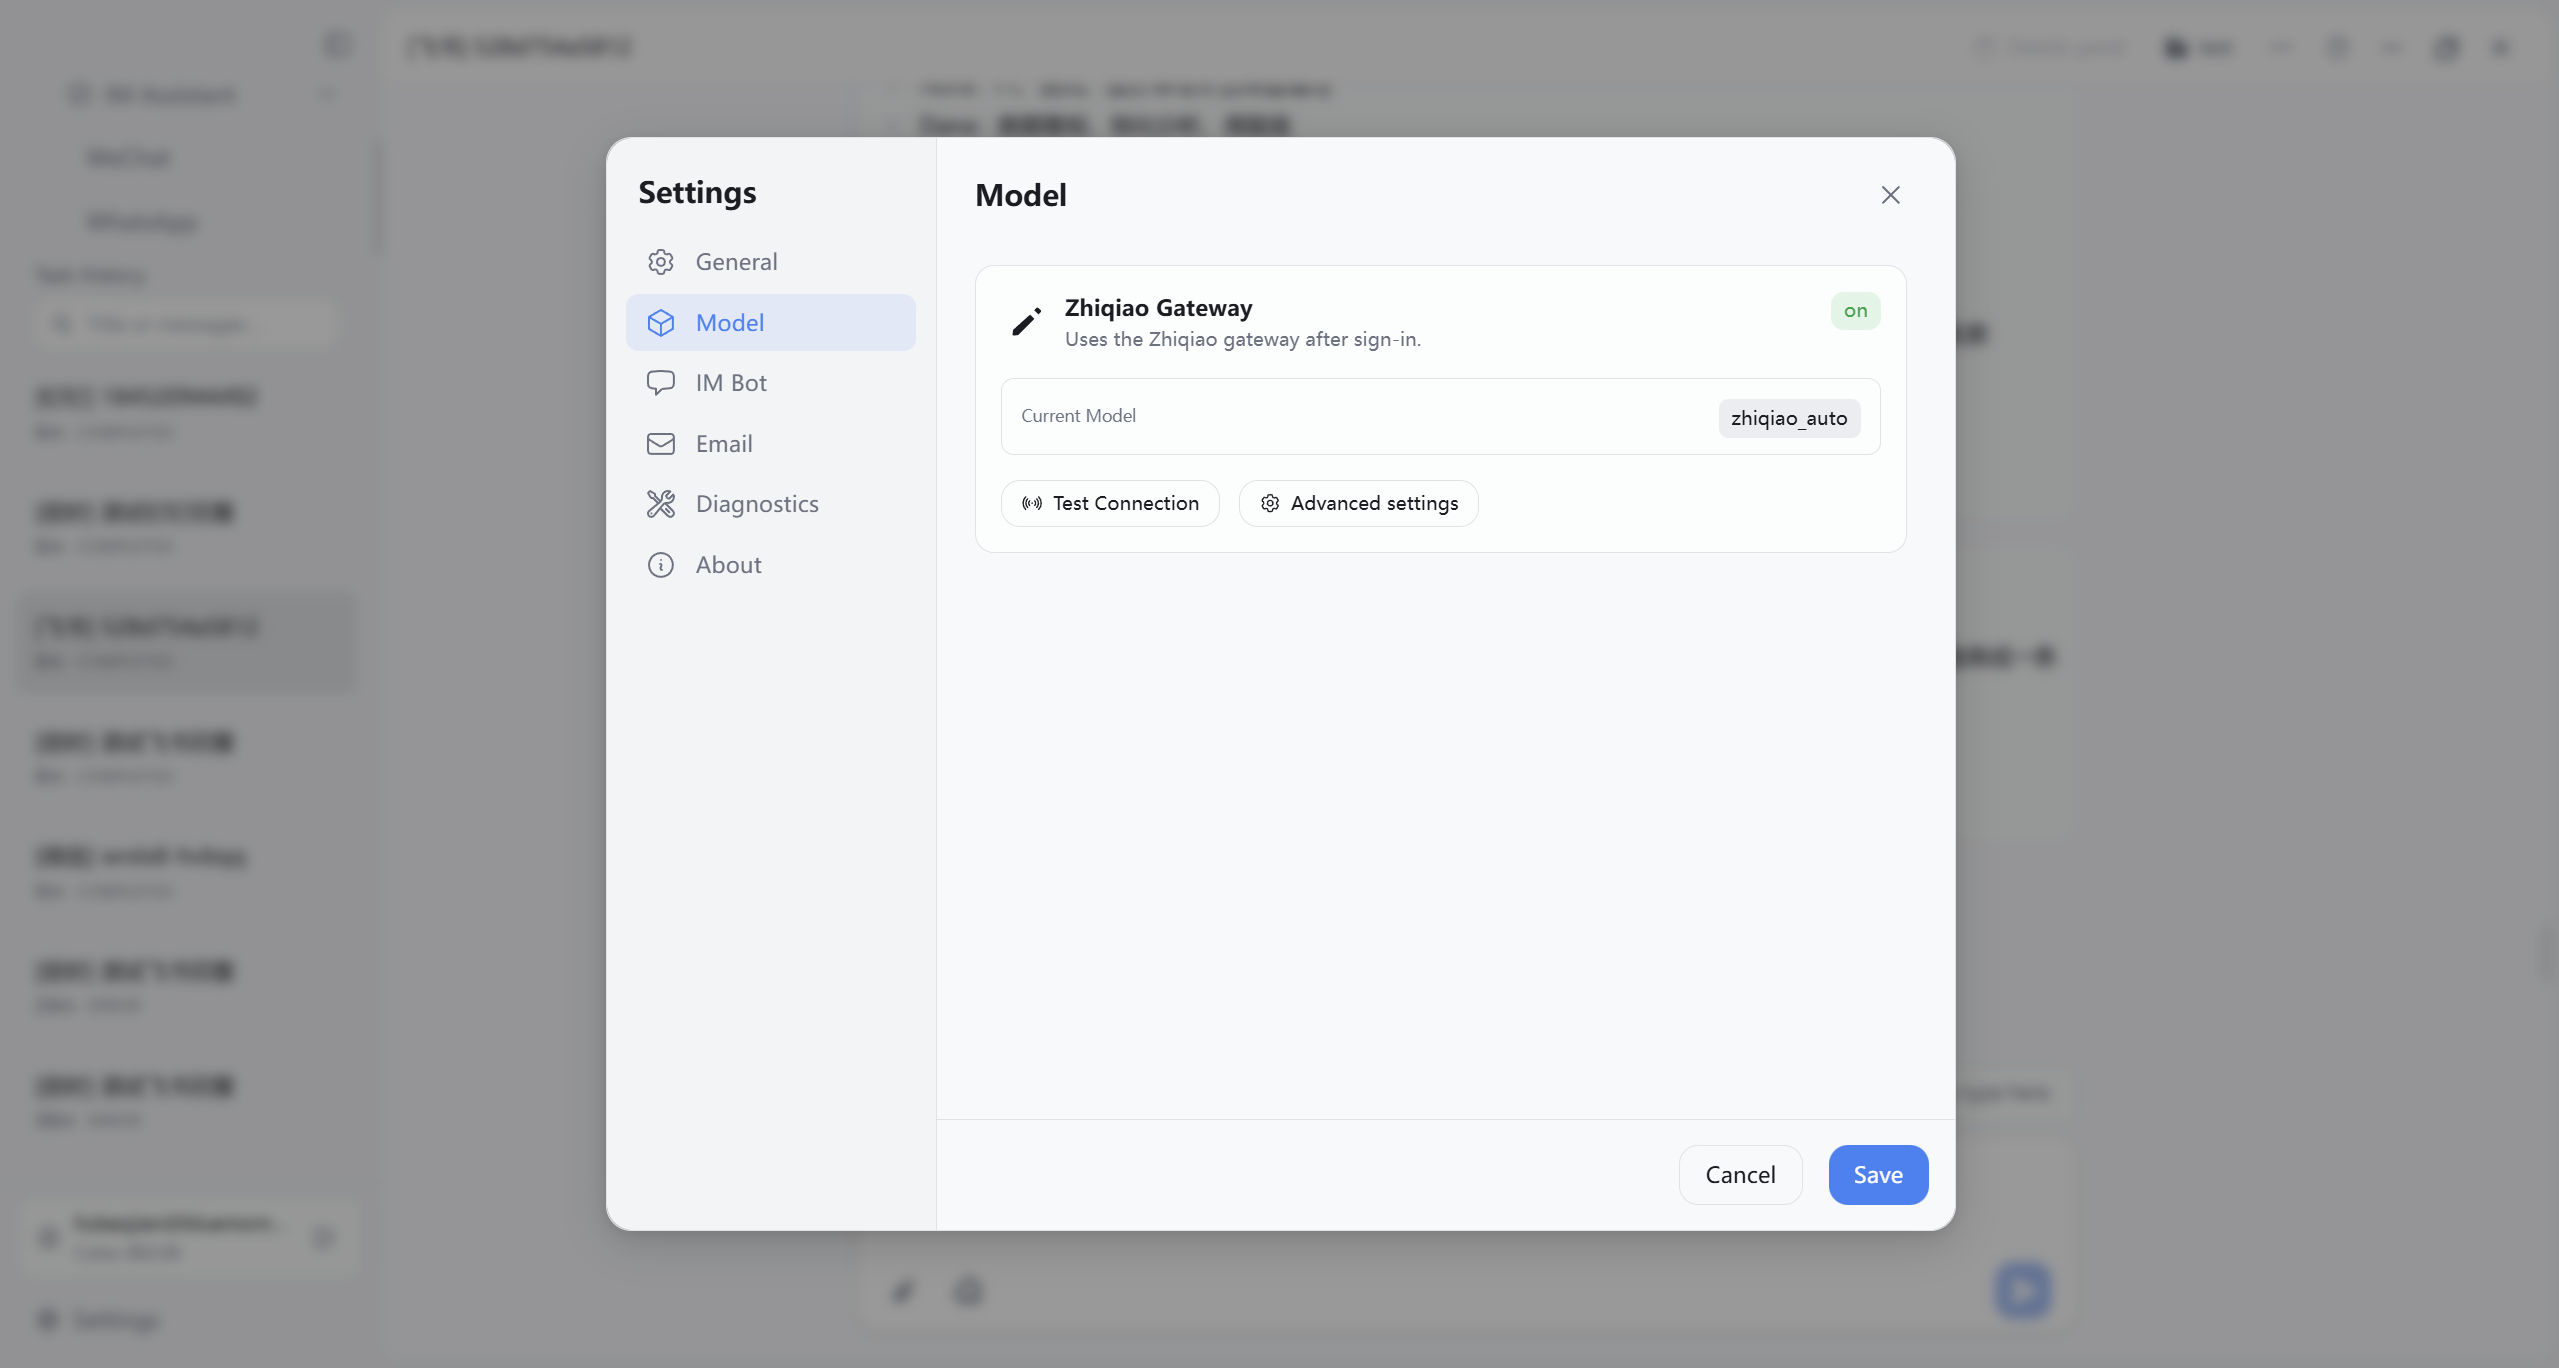The height and width of the screenshot is (1368, 2559).
Task: Click the Diagnostics tools icon
Action: coord(660,504)
